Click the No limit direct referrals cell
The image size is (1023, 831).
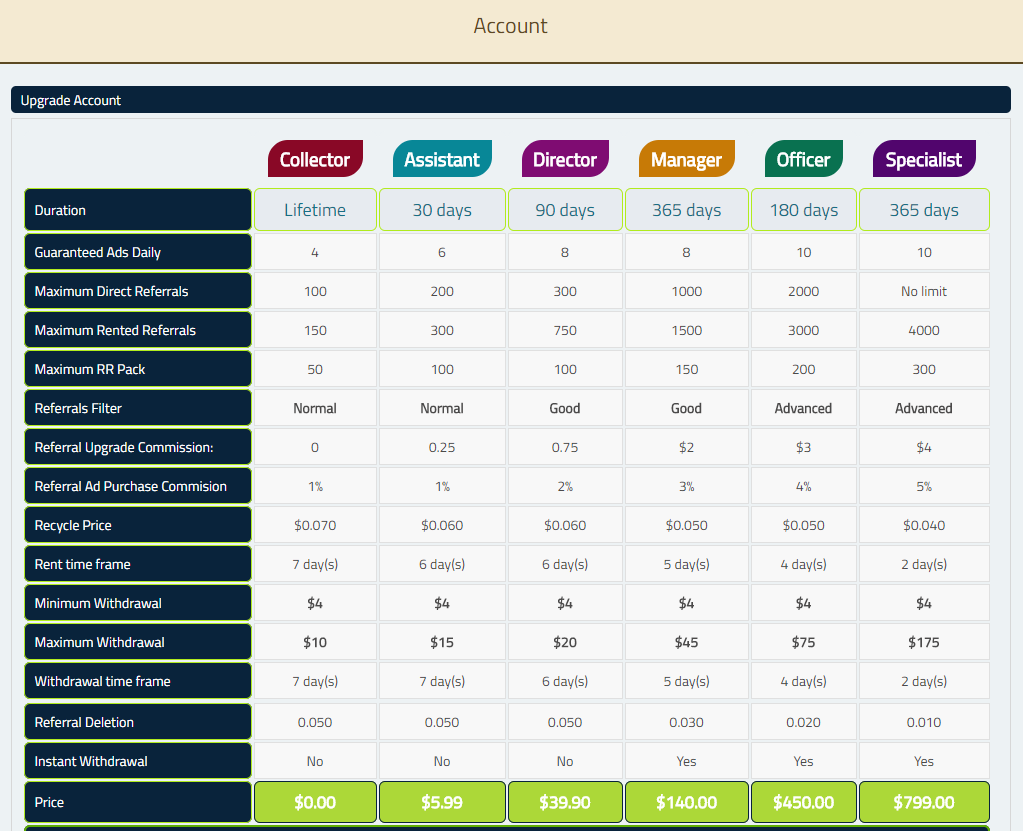tap(924, 291)
